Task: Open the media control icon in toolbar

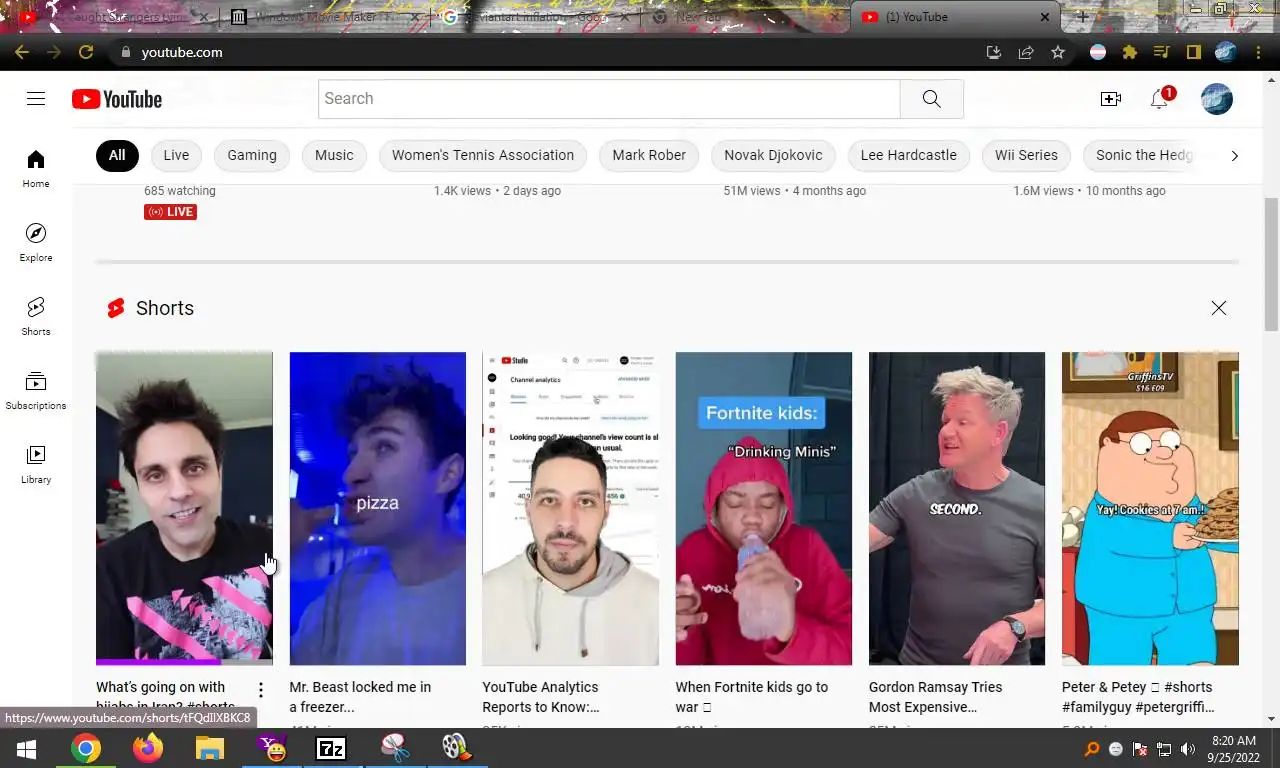Action: point(1161,52)
